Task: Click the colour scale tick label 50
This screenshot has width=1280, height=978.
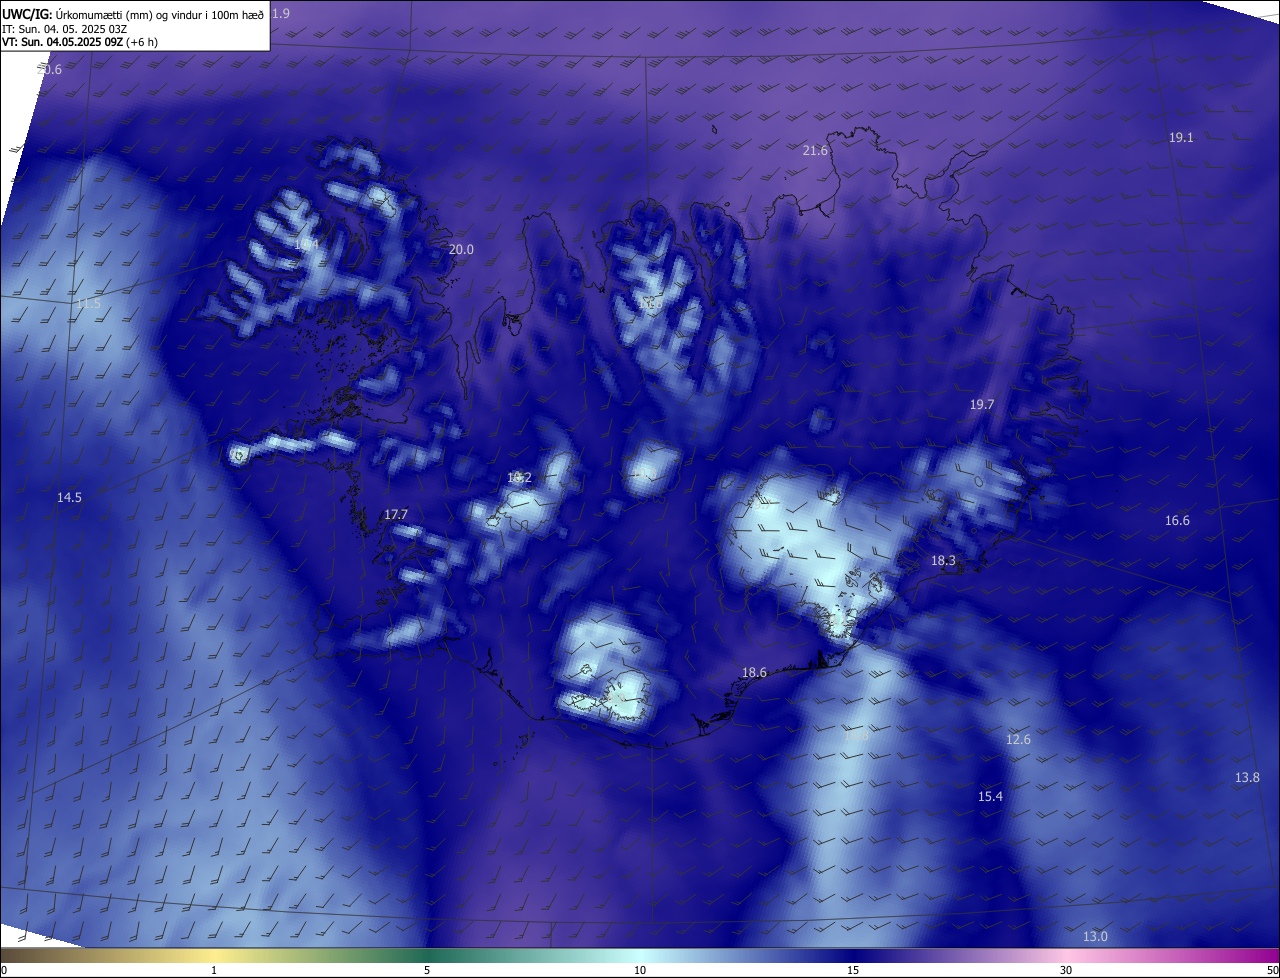Action: pyautogui.click(x=1272, y=970)
